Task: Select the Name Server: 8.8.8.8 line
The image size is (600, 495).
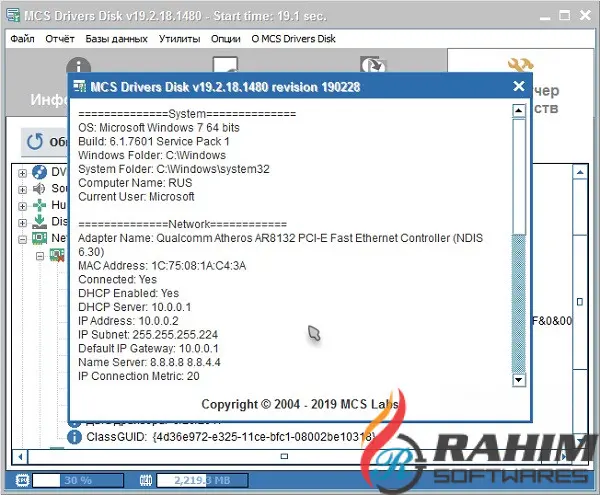Action: 149,362
